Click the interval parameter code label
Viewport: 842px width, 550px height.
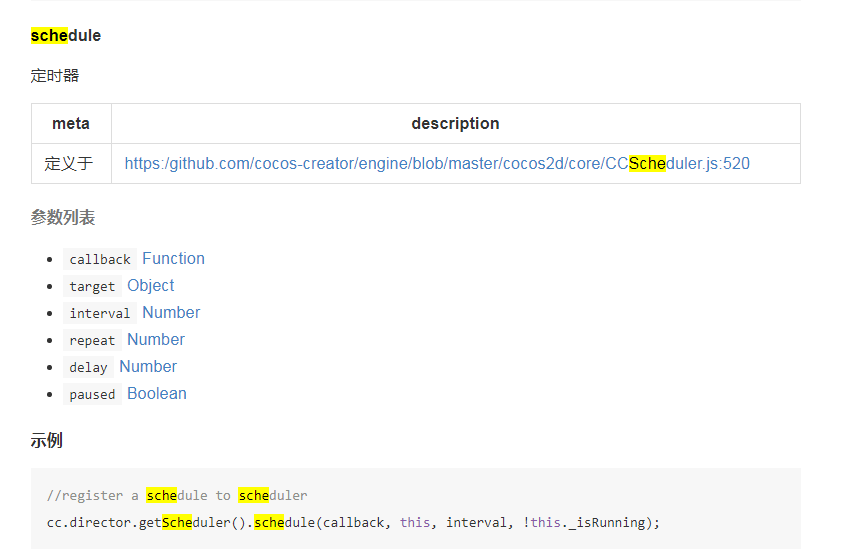click(x=100, y=314)
